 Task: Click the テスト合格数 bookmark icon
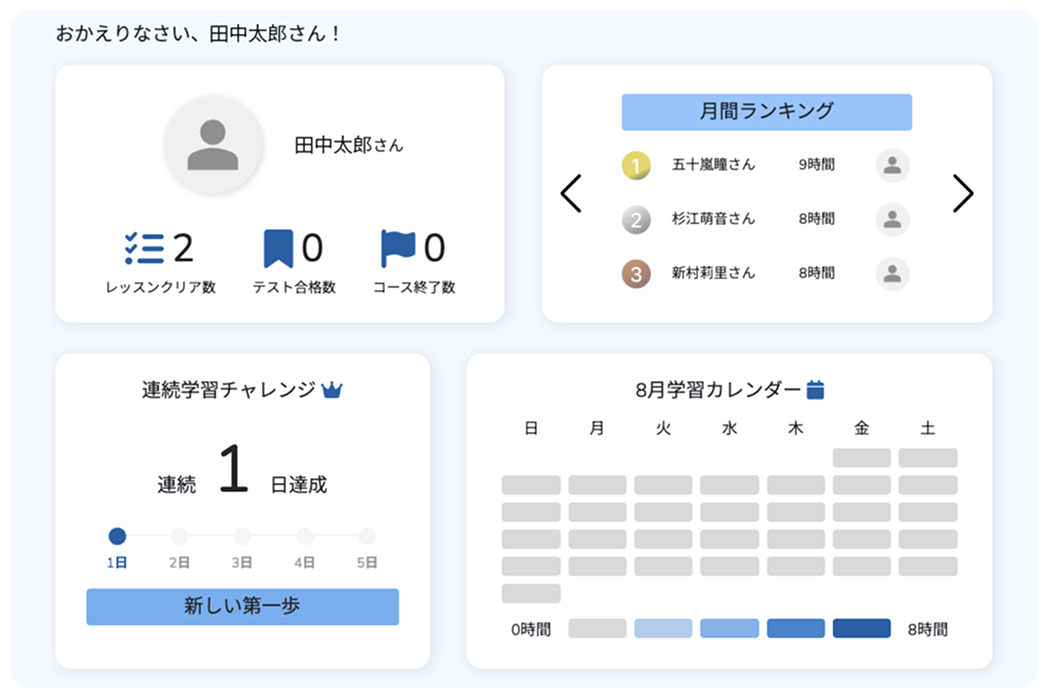coord(278,248)
